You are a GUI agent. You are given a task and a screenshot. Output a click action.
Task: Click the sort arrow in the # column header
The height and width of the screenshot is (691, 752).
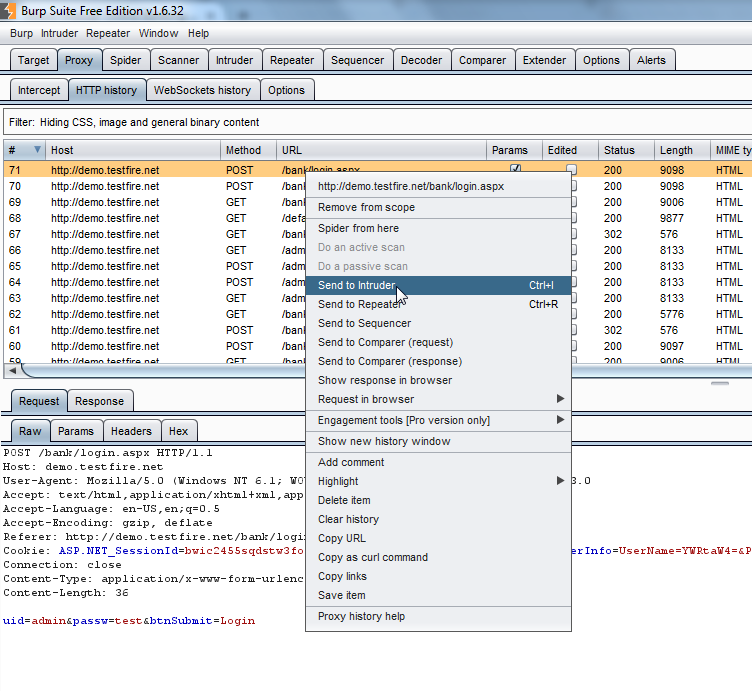38,150
